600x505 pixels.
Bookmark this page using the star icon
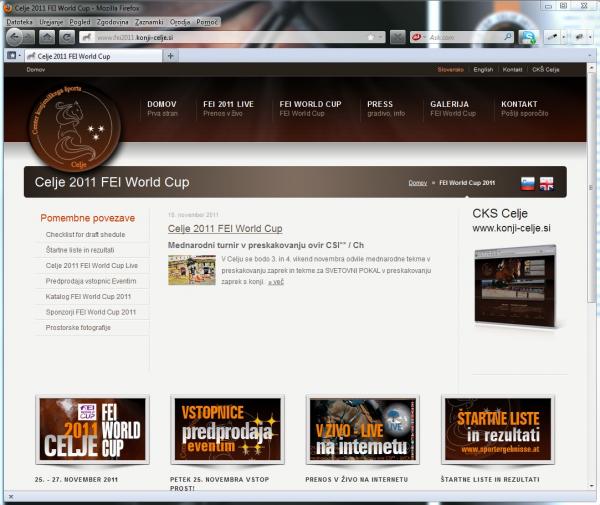(x=370, y=37)
